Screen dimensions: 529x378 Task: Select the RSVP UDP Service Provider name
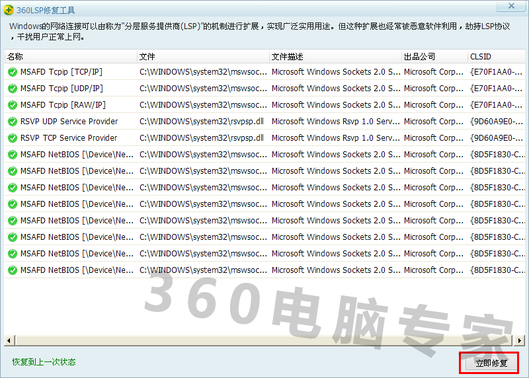pos(69,122)
